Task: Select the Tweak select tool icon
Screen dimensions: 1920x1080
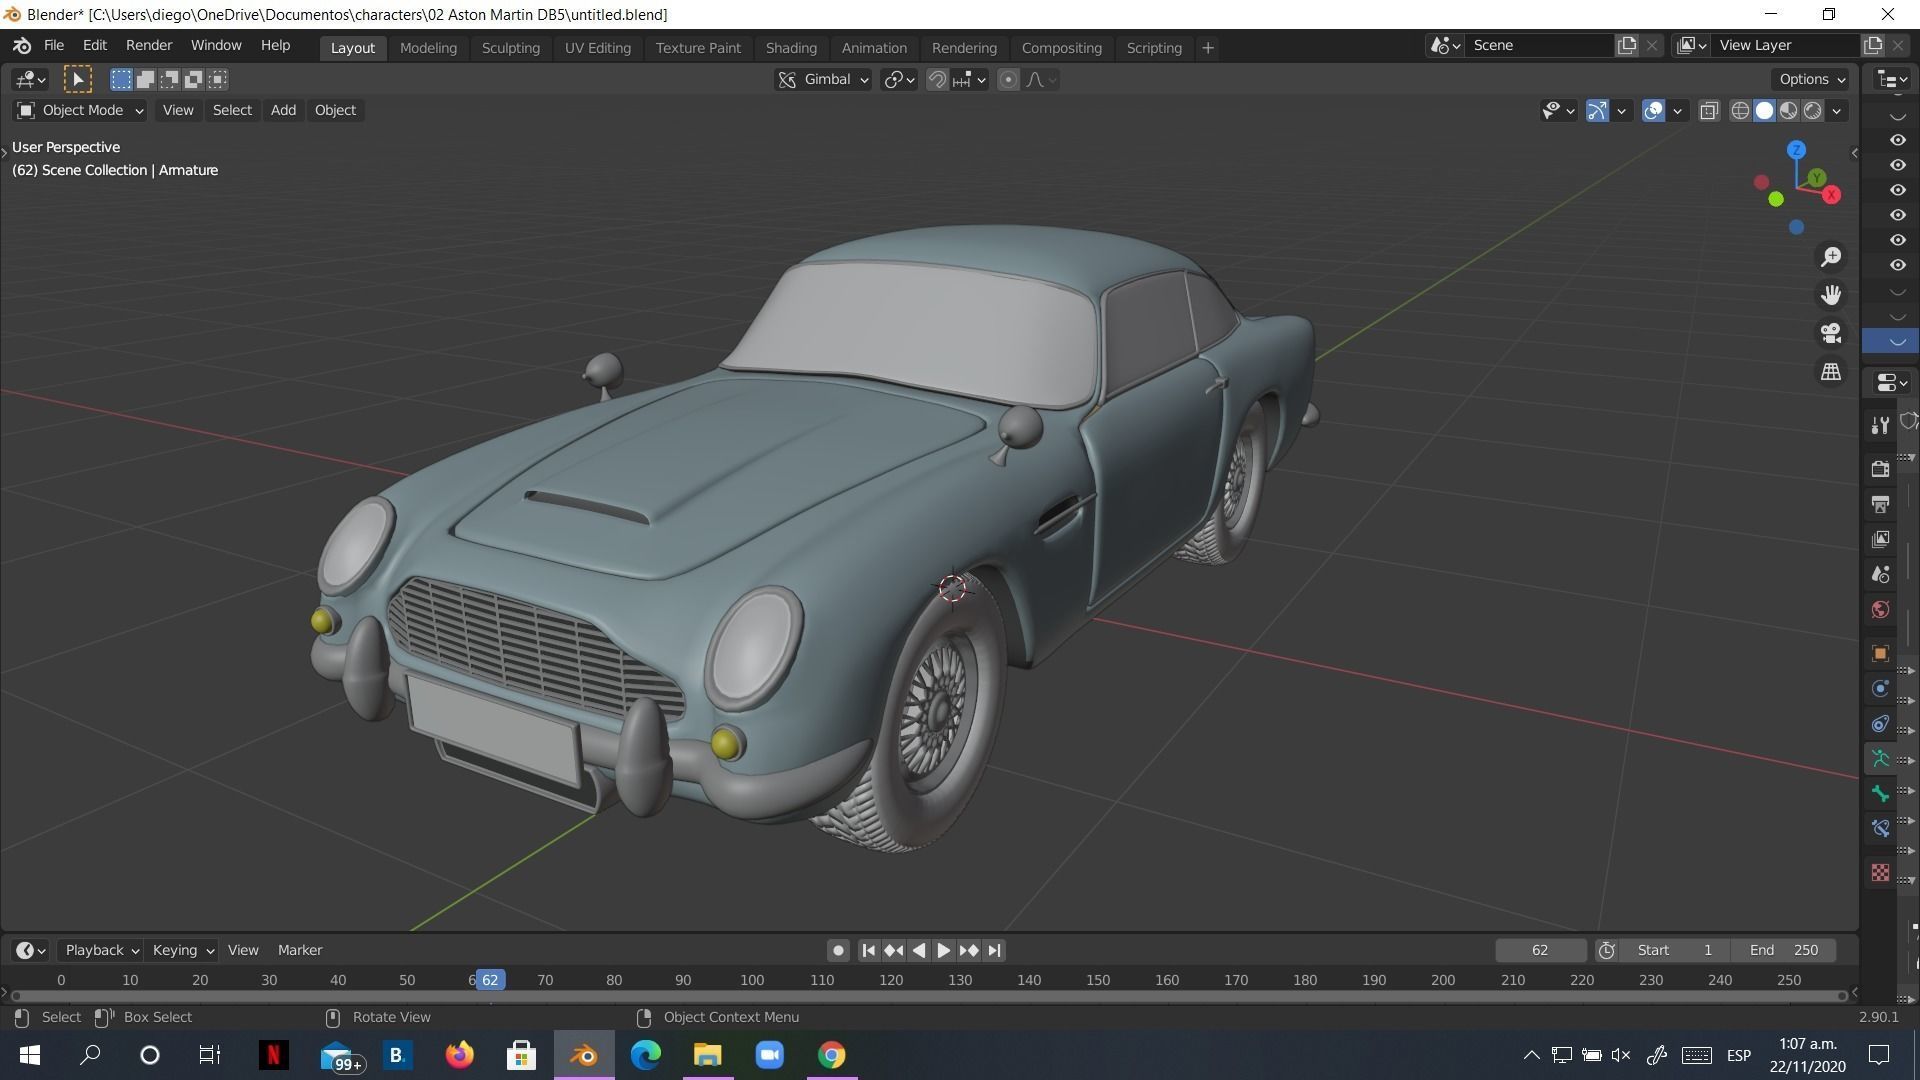Action: [77, 79]
